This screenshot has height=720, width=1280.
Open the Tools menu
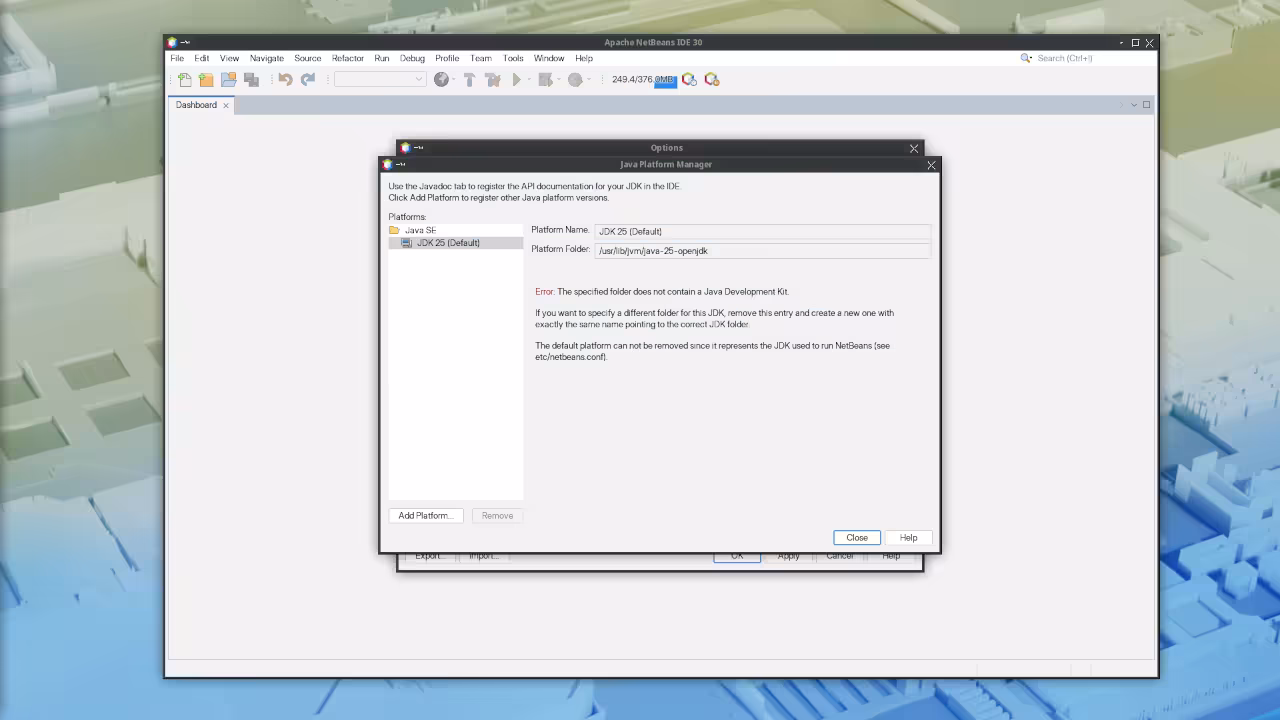coord(513,58)
